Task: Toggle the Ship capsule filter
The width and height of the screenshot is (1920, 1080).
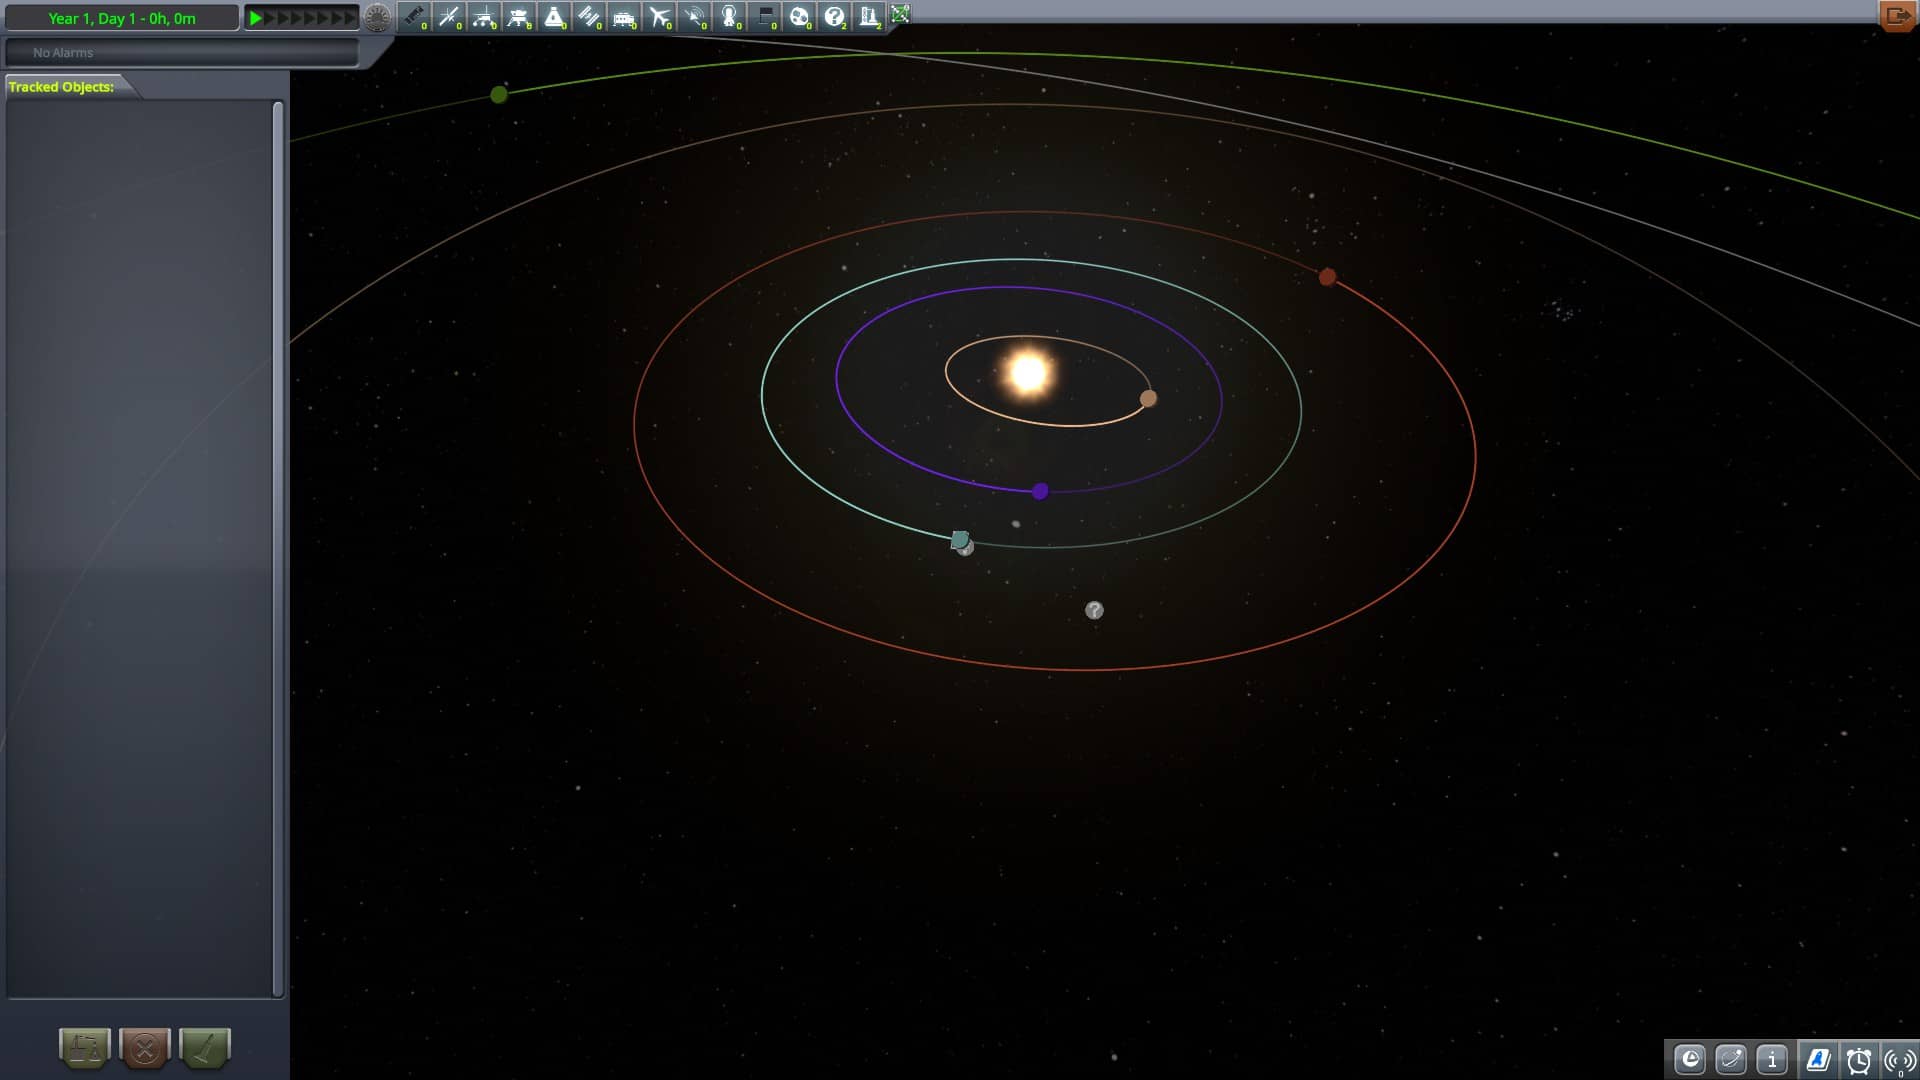Action: click(x=554, y=17)
